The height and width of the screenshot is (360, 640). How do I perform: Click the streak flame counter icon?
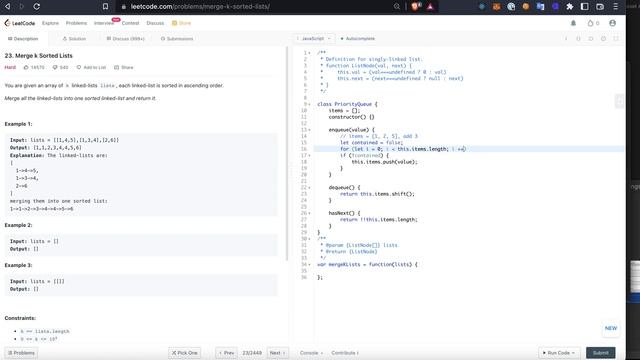pyautogui.click(x=590, y=23)
